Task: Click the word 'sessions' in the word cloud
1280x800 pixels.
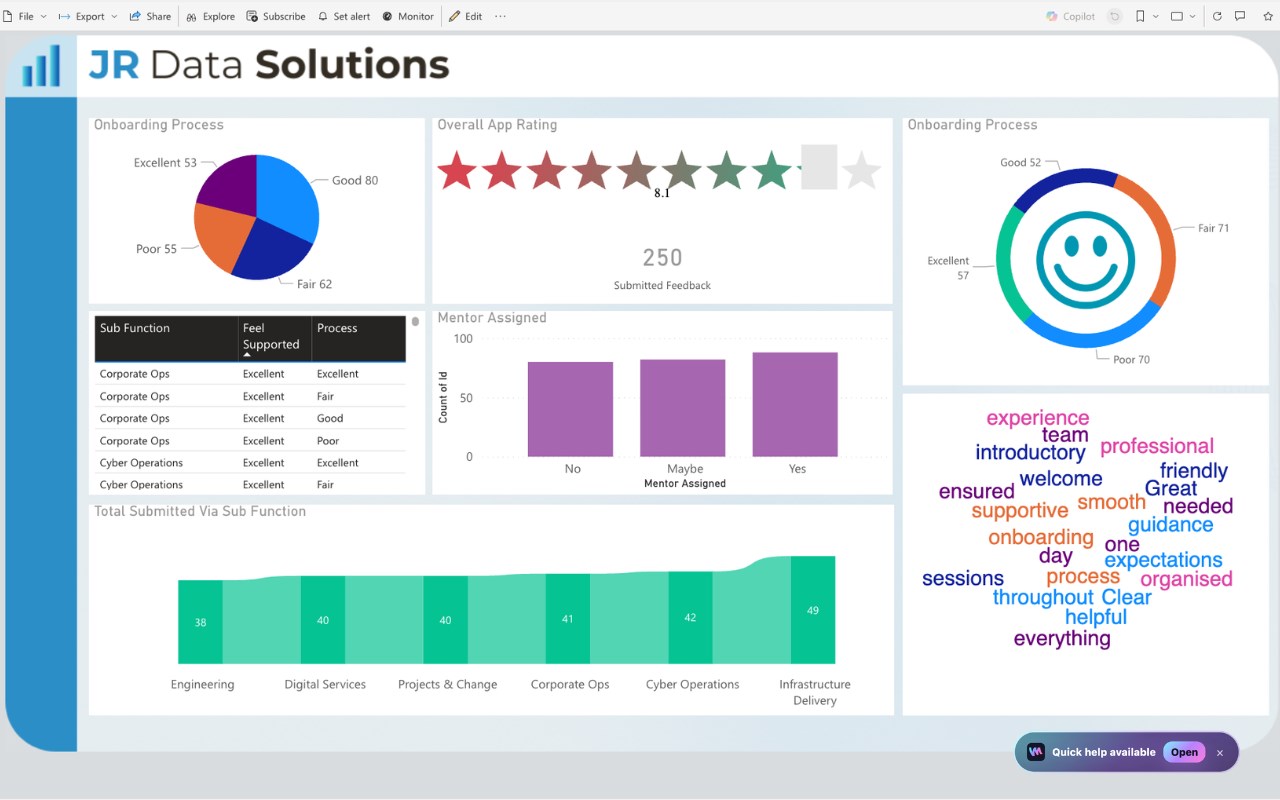Action: tap(963, 578)
